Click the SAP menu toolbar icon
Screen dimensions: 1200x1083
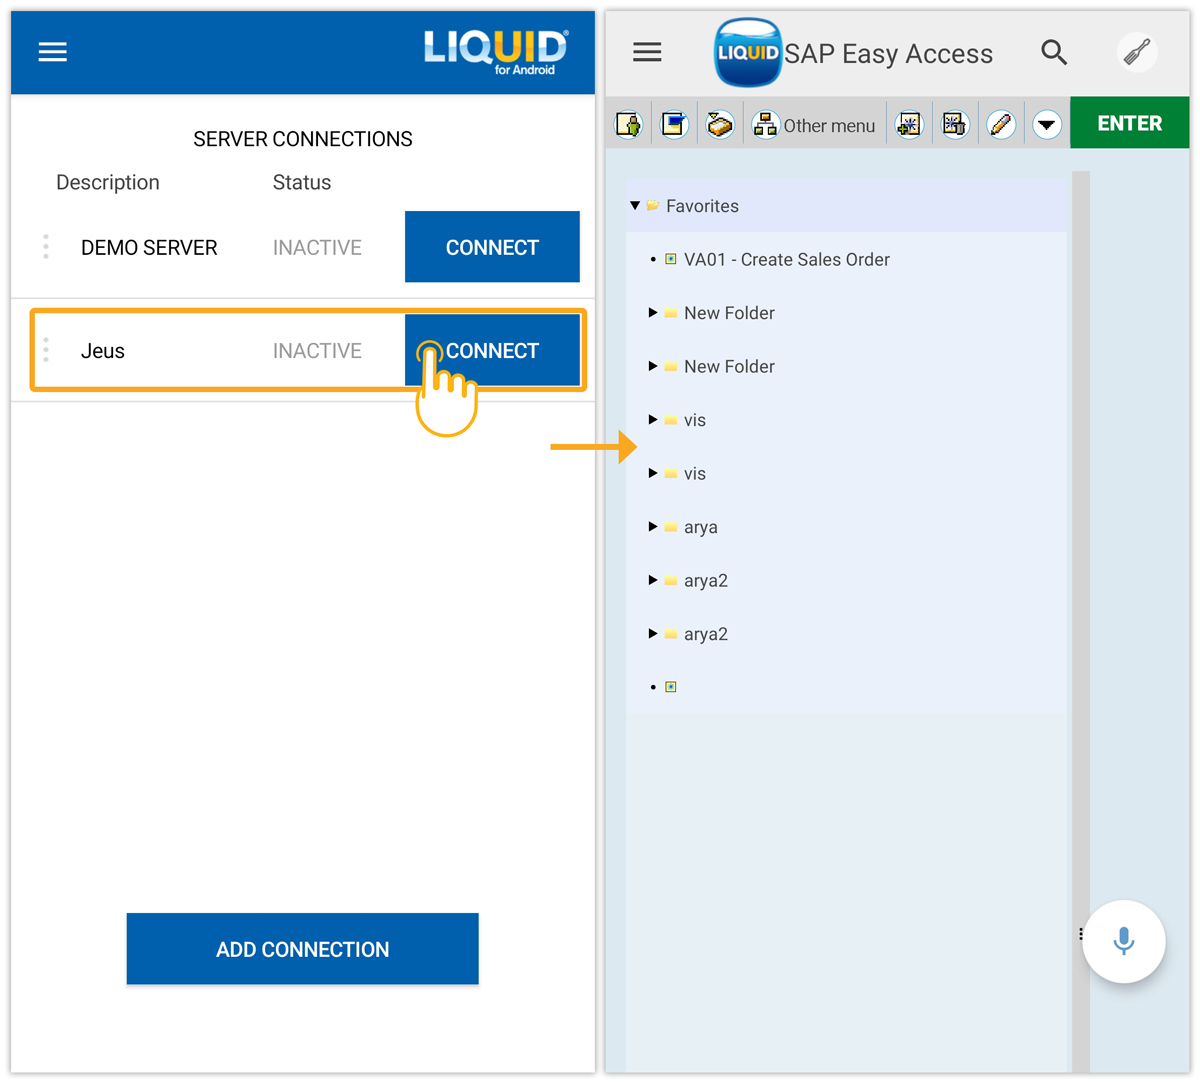pos(674,125)
